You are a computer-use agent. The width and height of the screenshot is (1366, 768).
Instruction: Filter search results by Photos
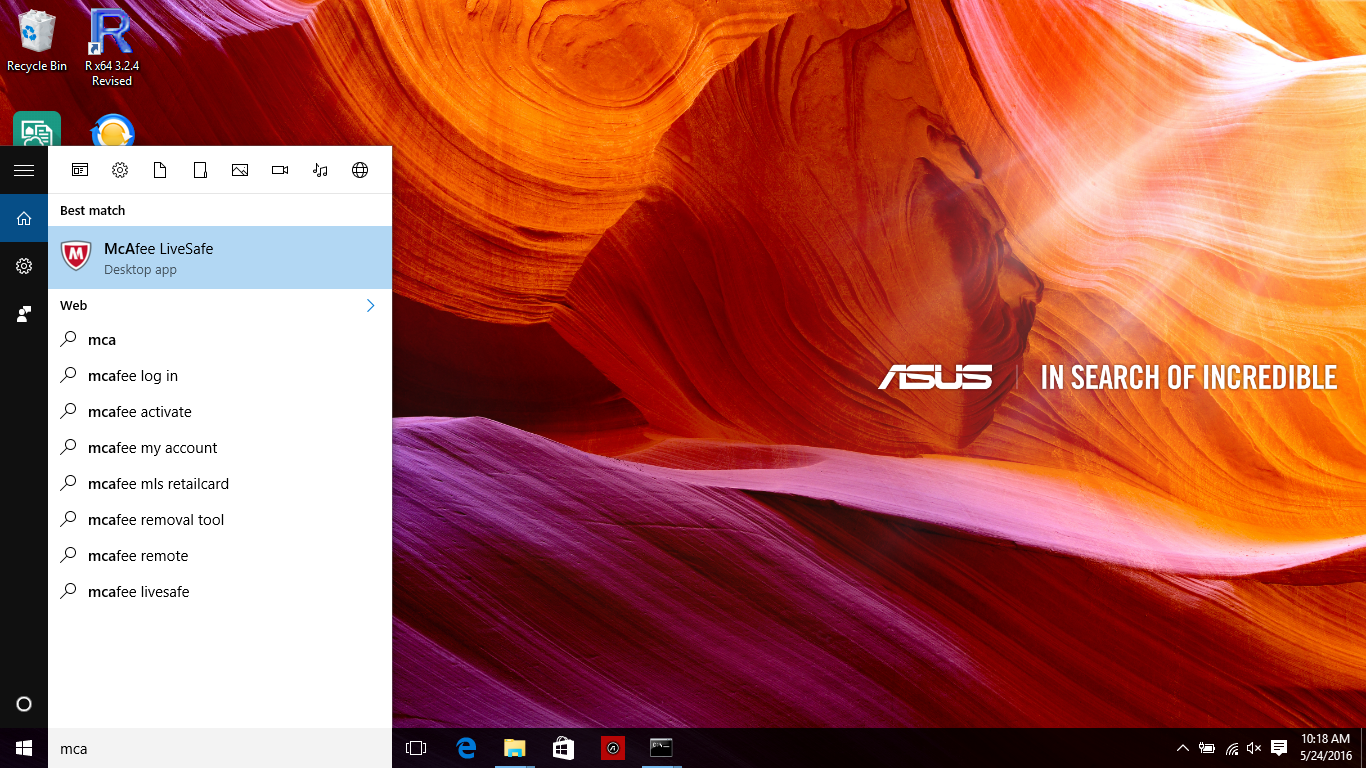tap(240, 170)
